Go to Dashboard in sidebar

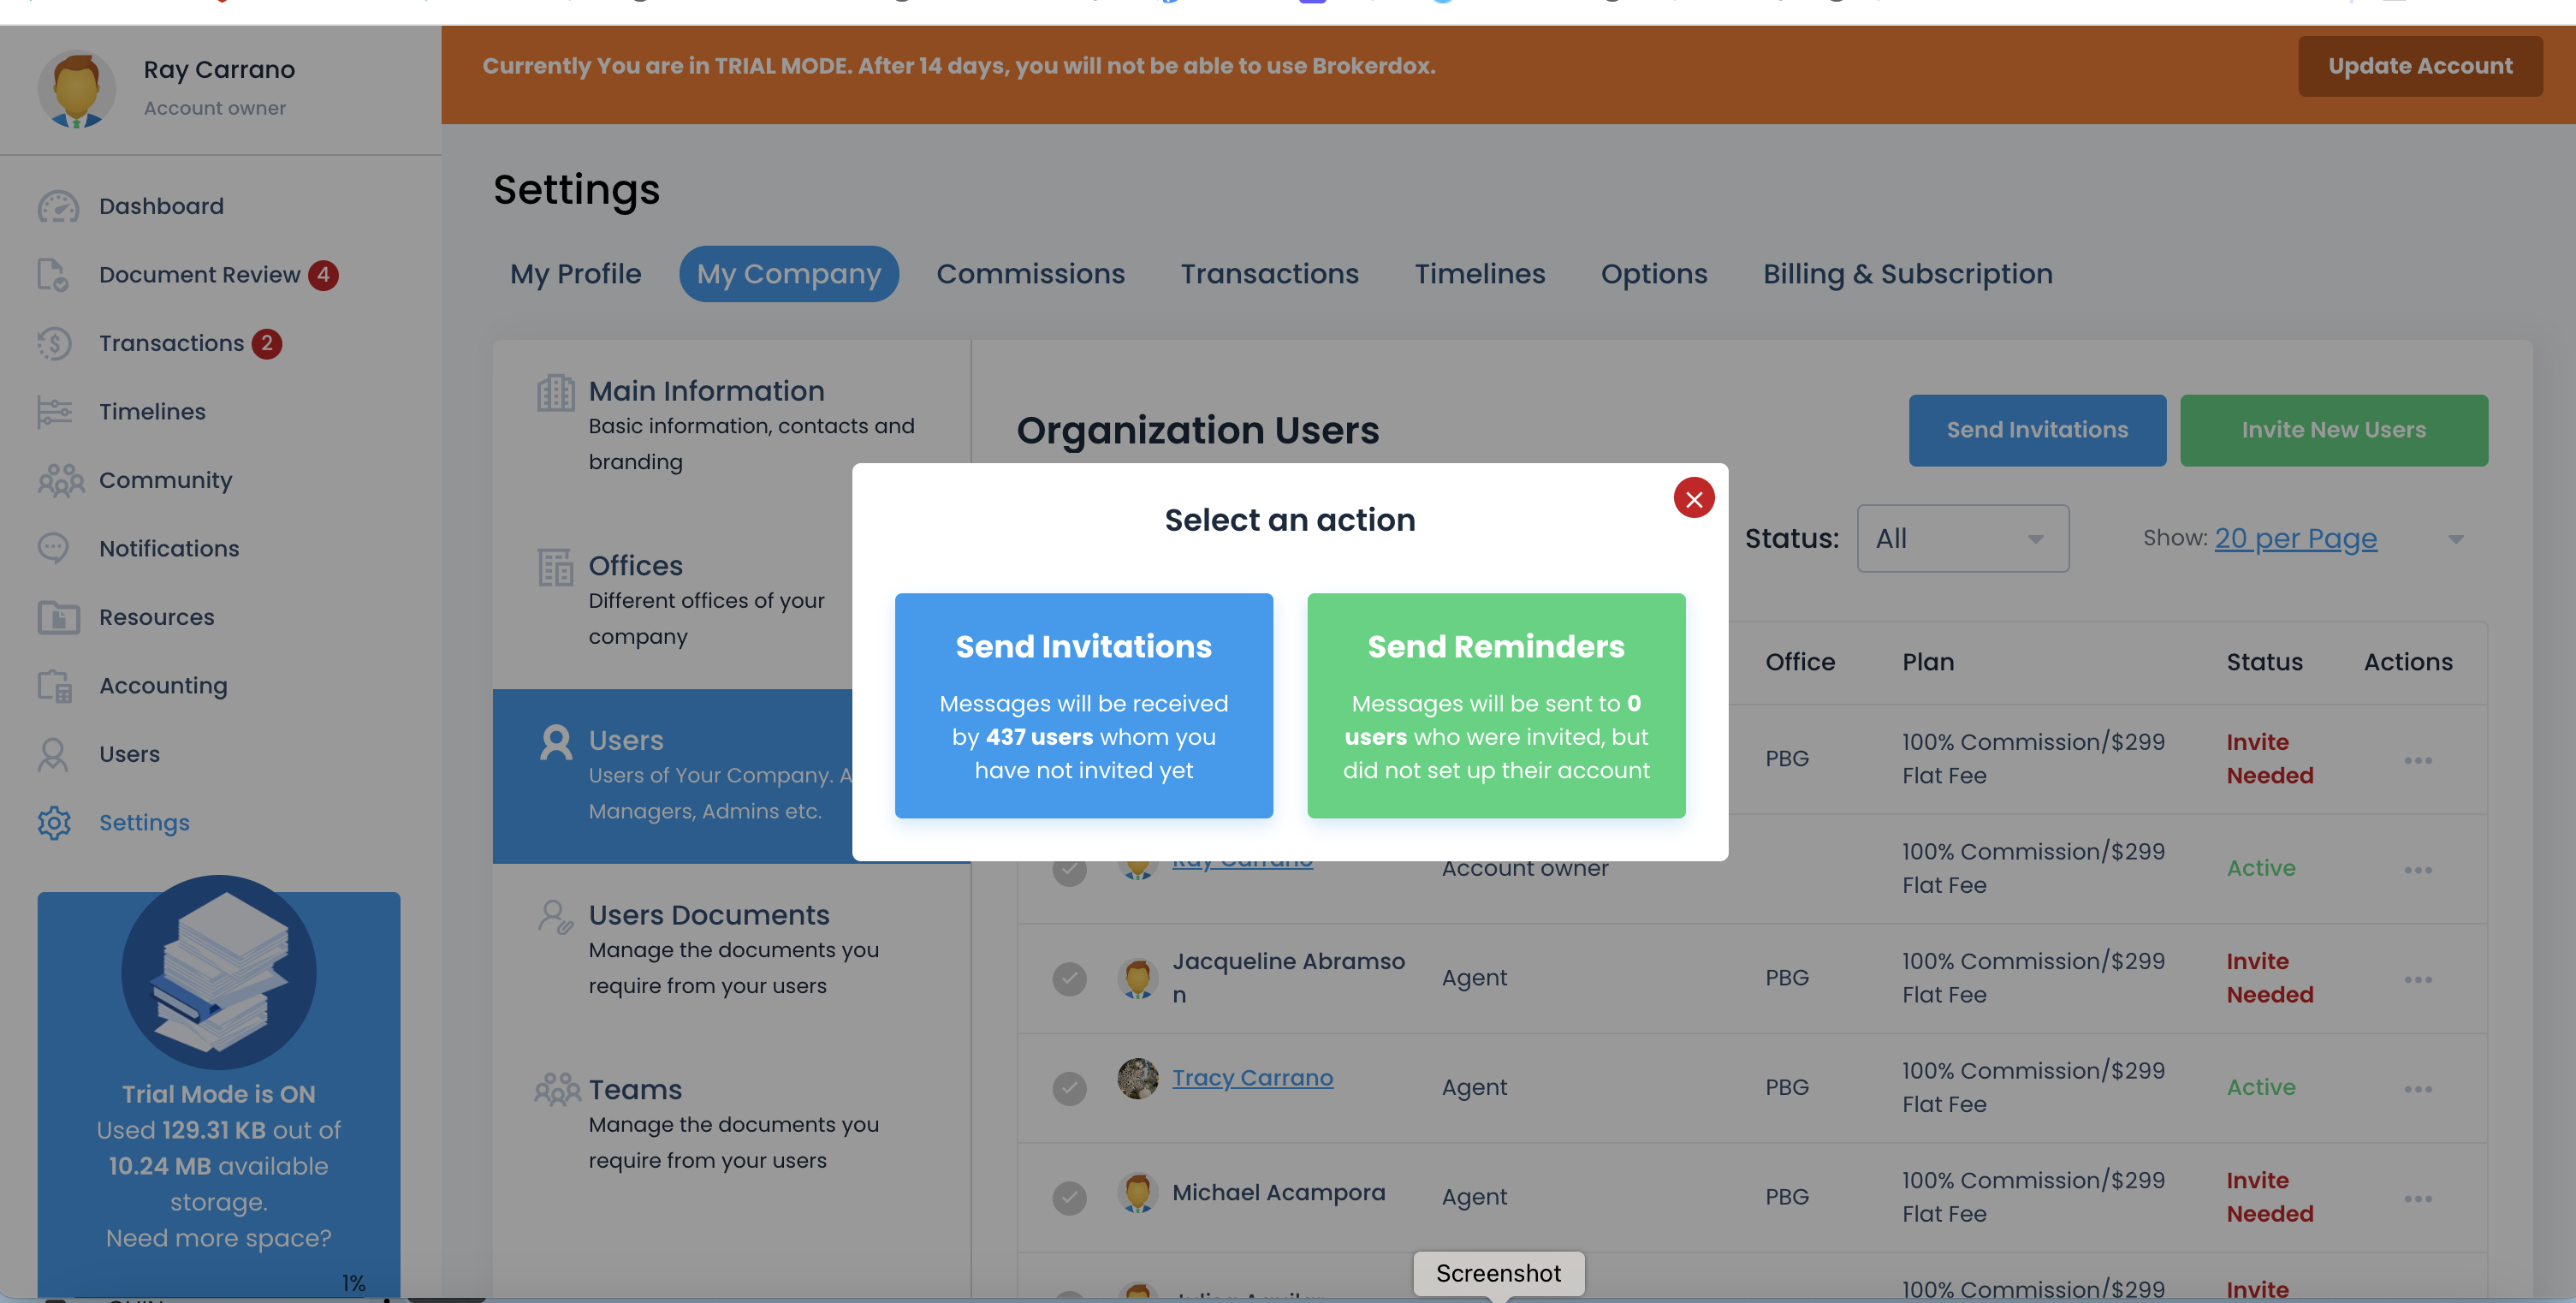161,207
